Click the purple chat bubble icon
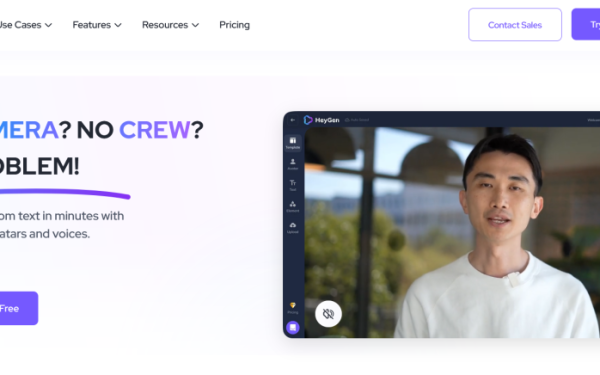The width and height of the screenshot is (600, 375). [x=293, y=328]
